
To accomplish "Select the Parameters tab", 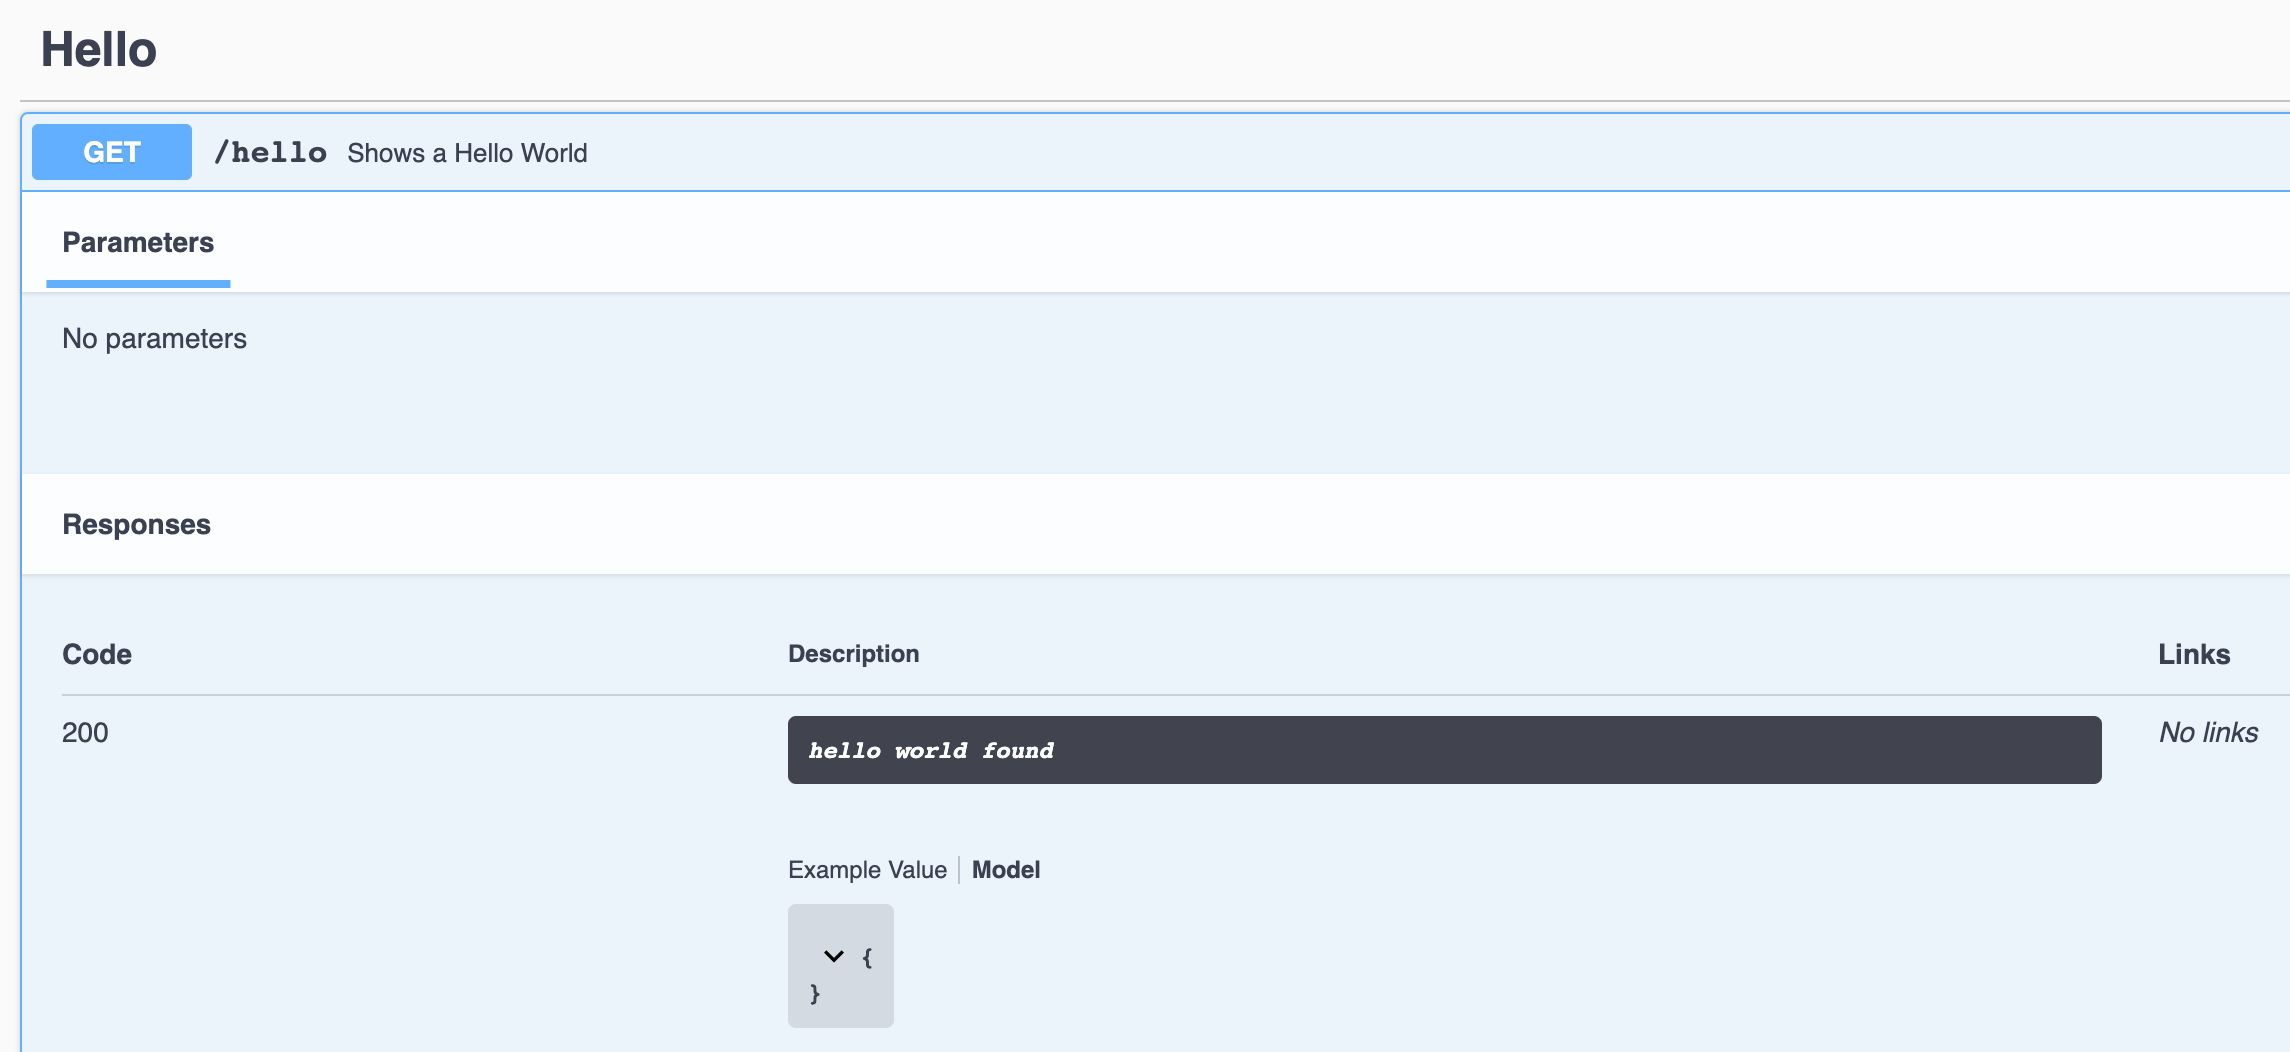I will (x=137, y=242).
